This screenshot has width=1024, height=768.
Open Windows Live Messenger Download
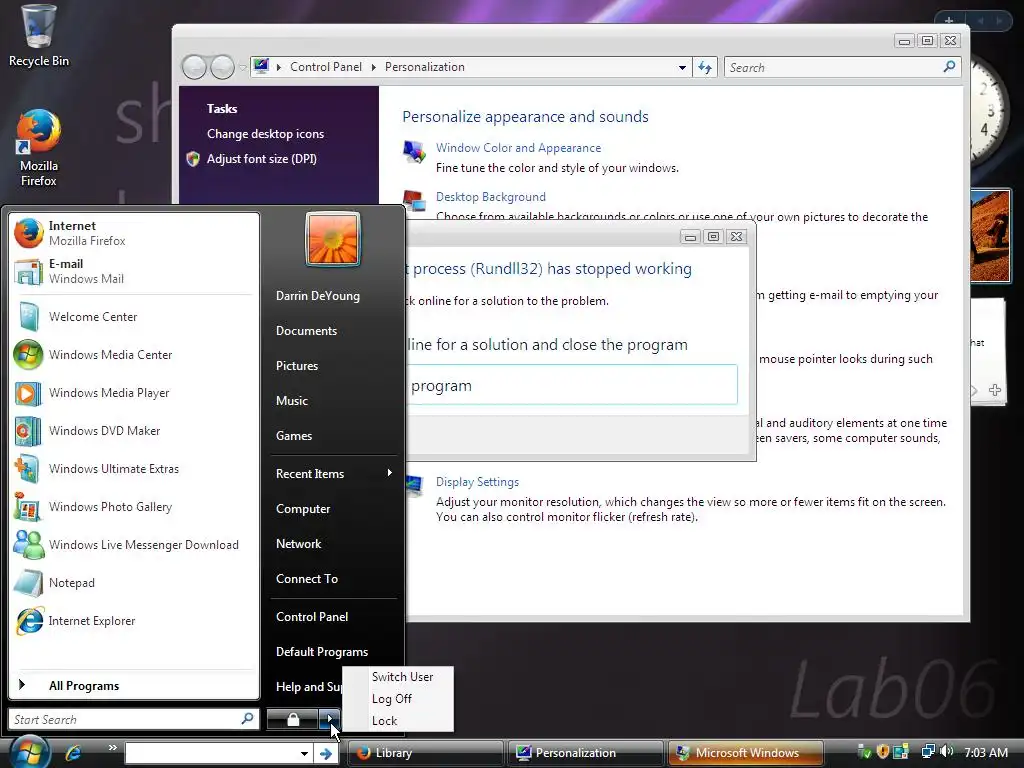pos(134,545)
